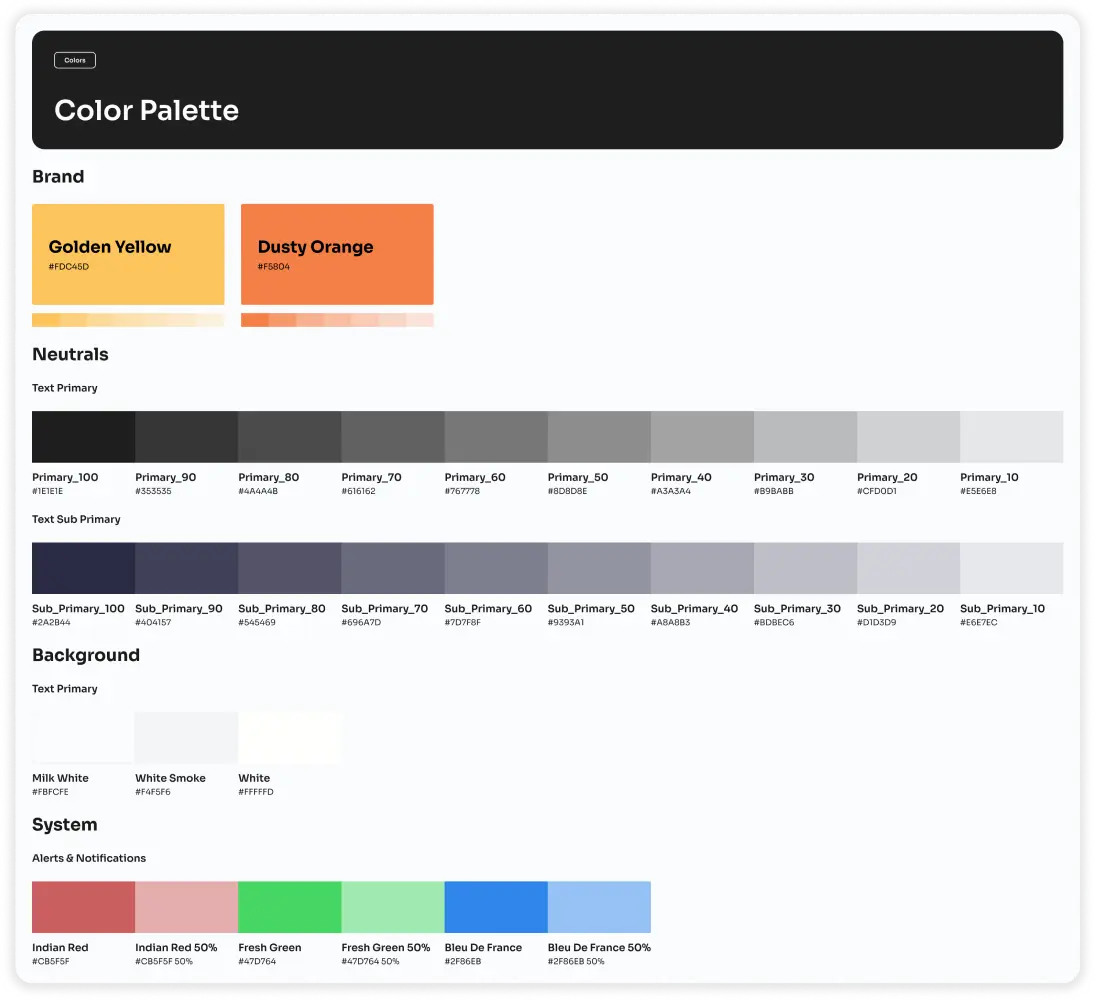Viewport: 1096px width, 1000px height.
Task: Select the Sub_Primary_100 swatch
Action: [82, 567]
